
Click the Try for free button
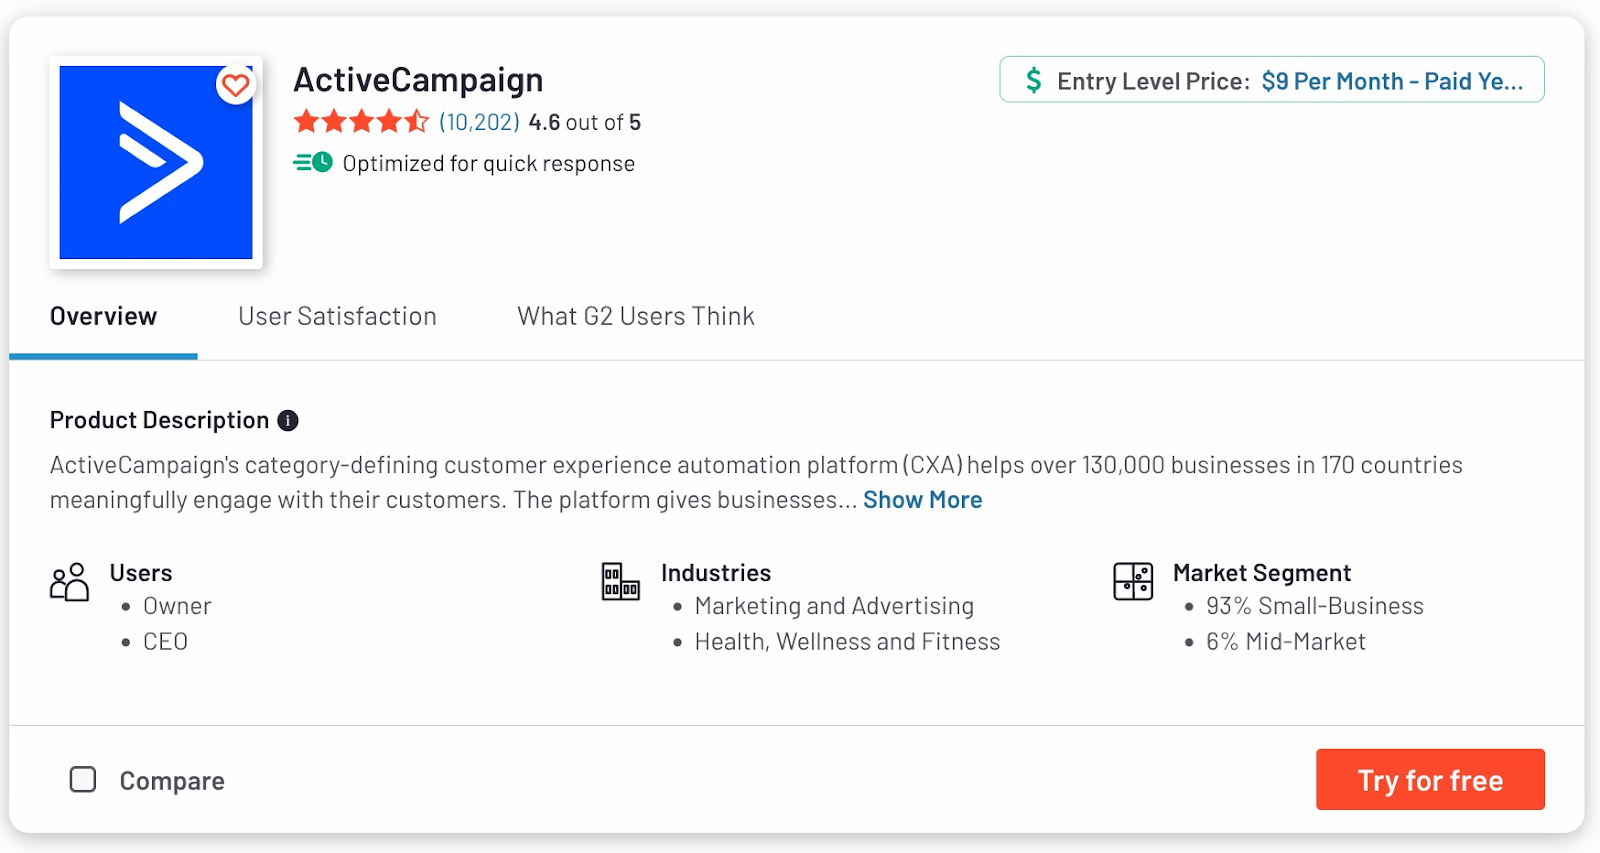point(1430,779)
